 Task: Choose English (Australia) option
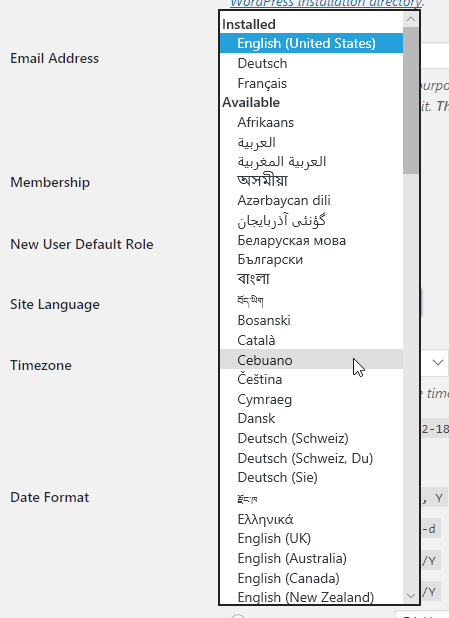(x=311, y=558)
